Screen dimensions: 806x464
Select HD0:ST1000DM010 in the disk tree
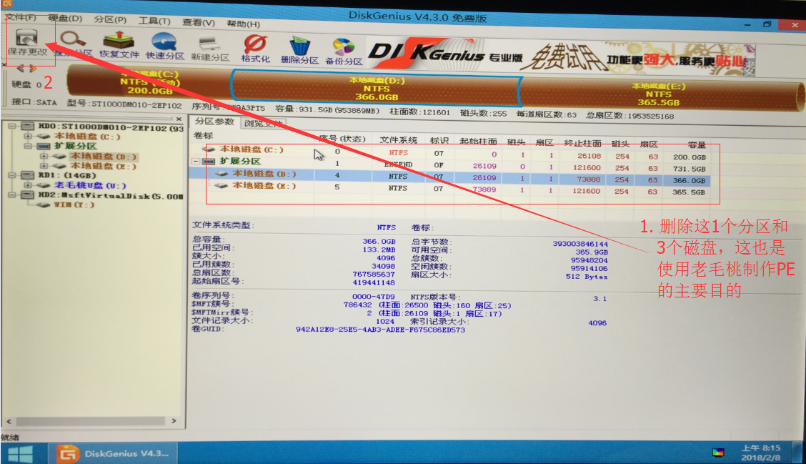(111, 127)
